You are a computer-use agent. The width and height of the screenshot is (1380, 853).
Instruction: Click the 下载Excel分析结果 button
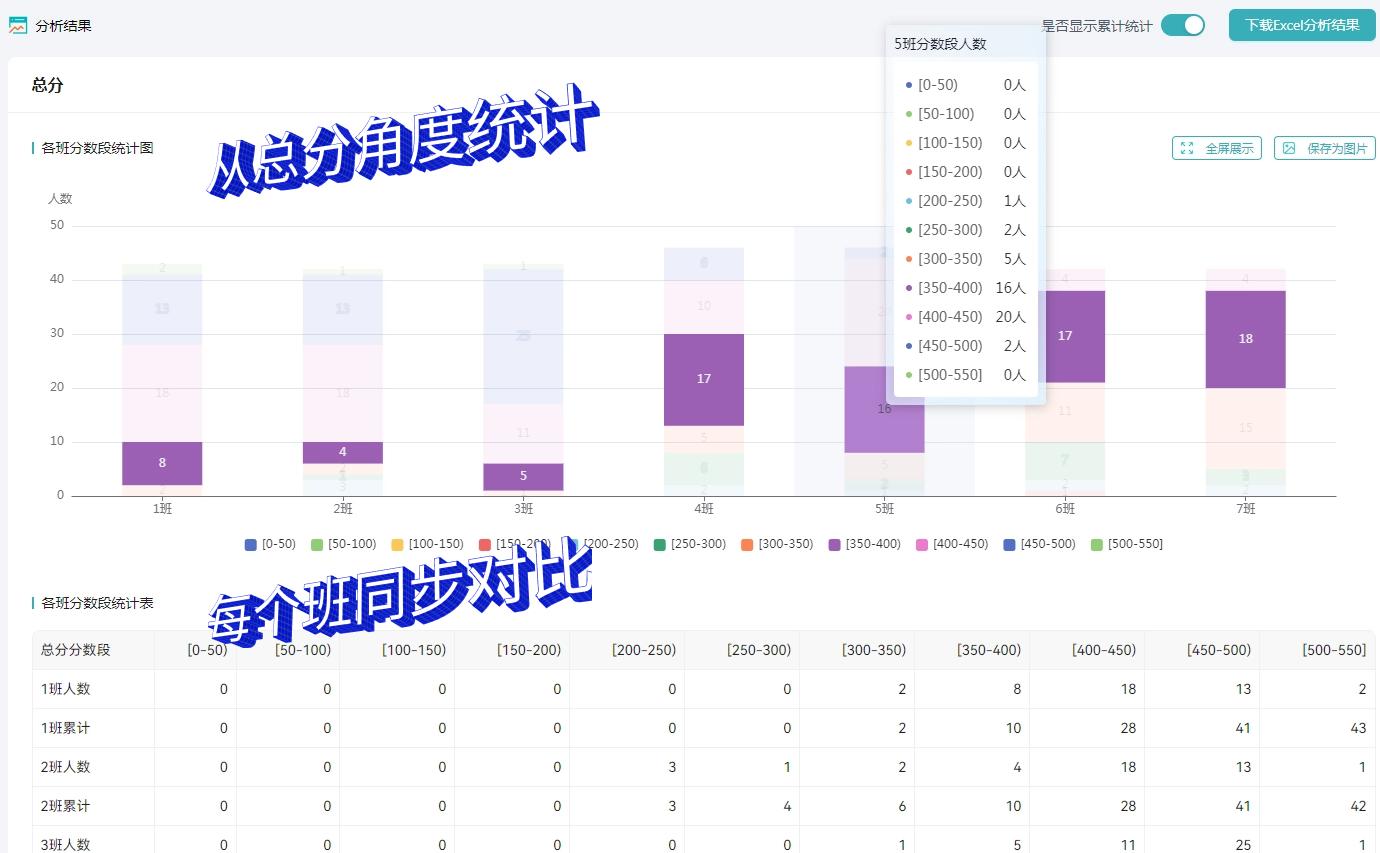(1302, 25)
